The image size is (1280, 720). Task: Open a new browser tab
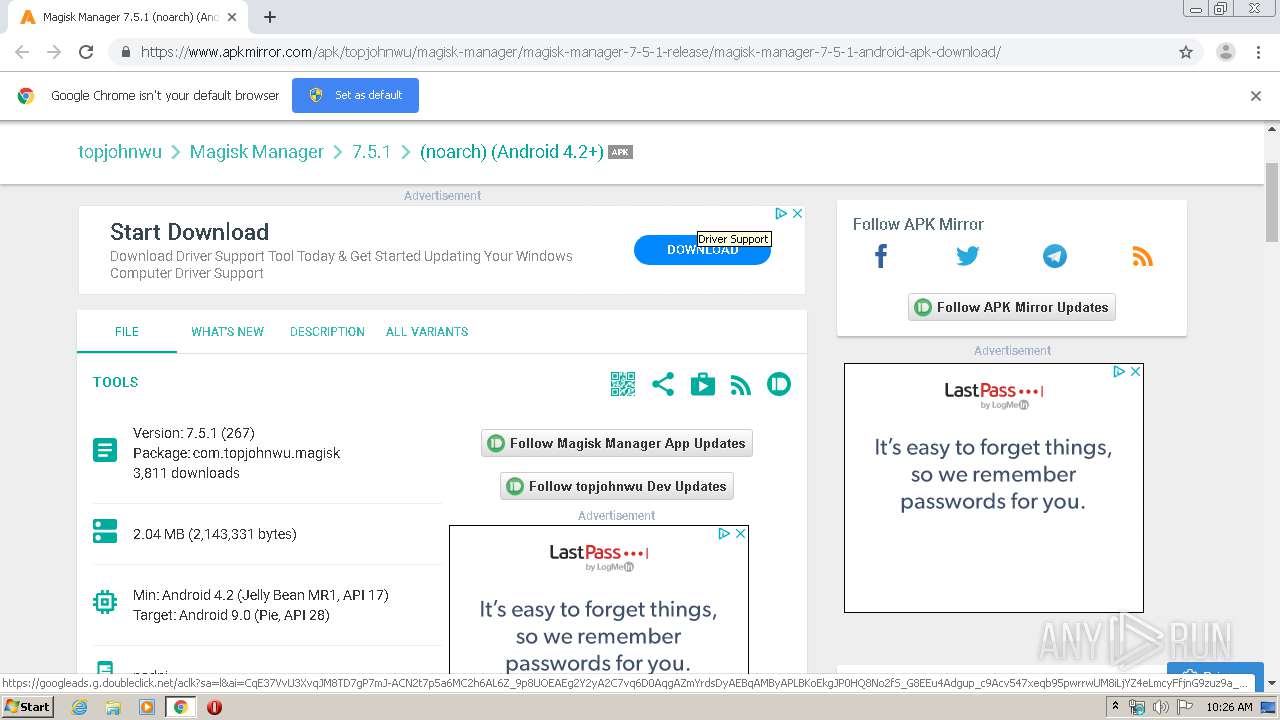[270, 17]
